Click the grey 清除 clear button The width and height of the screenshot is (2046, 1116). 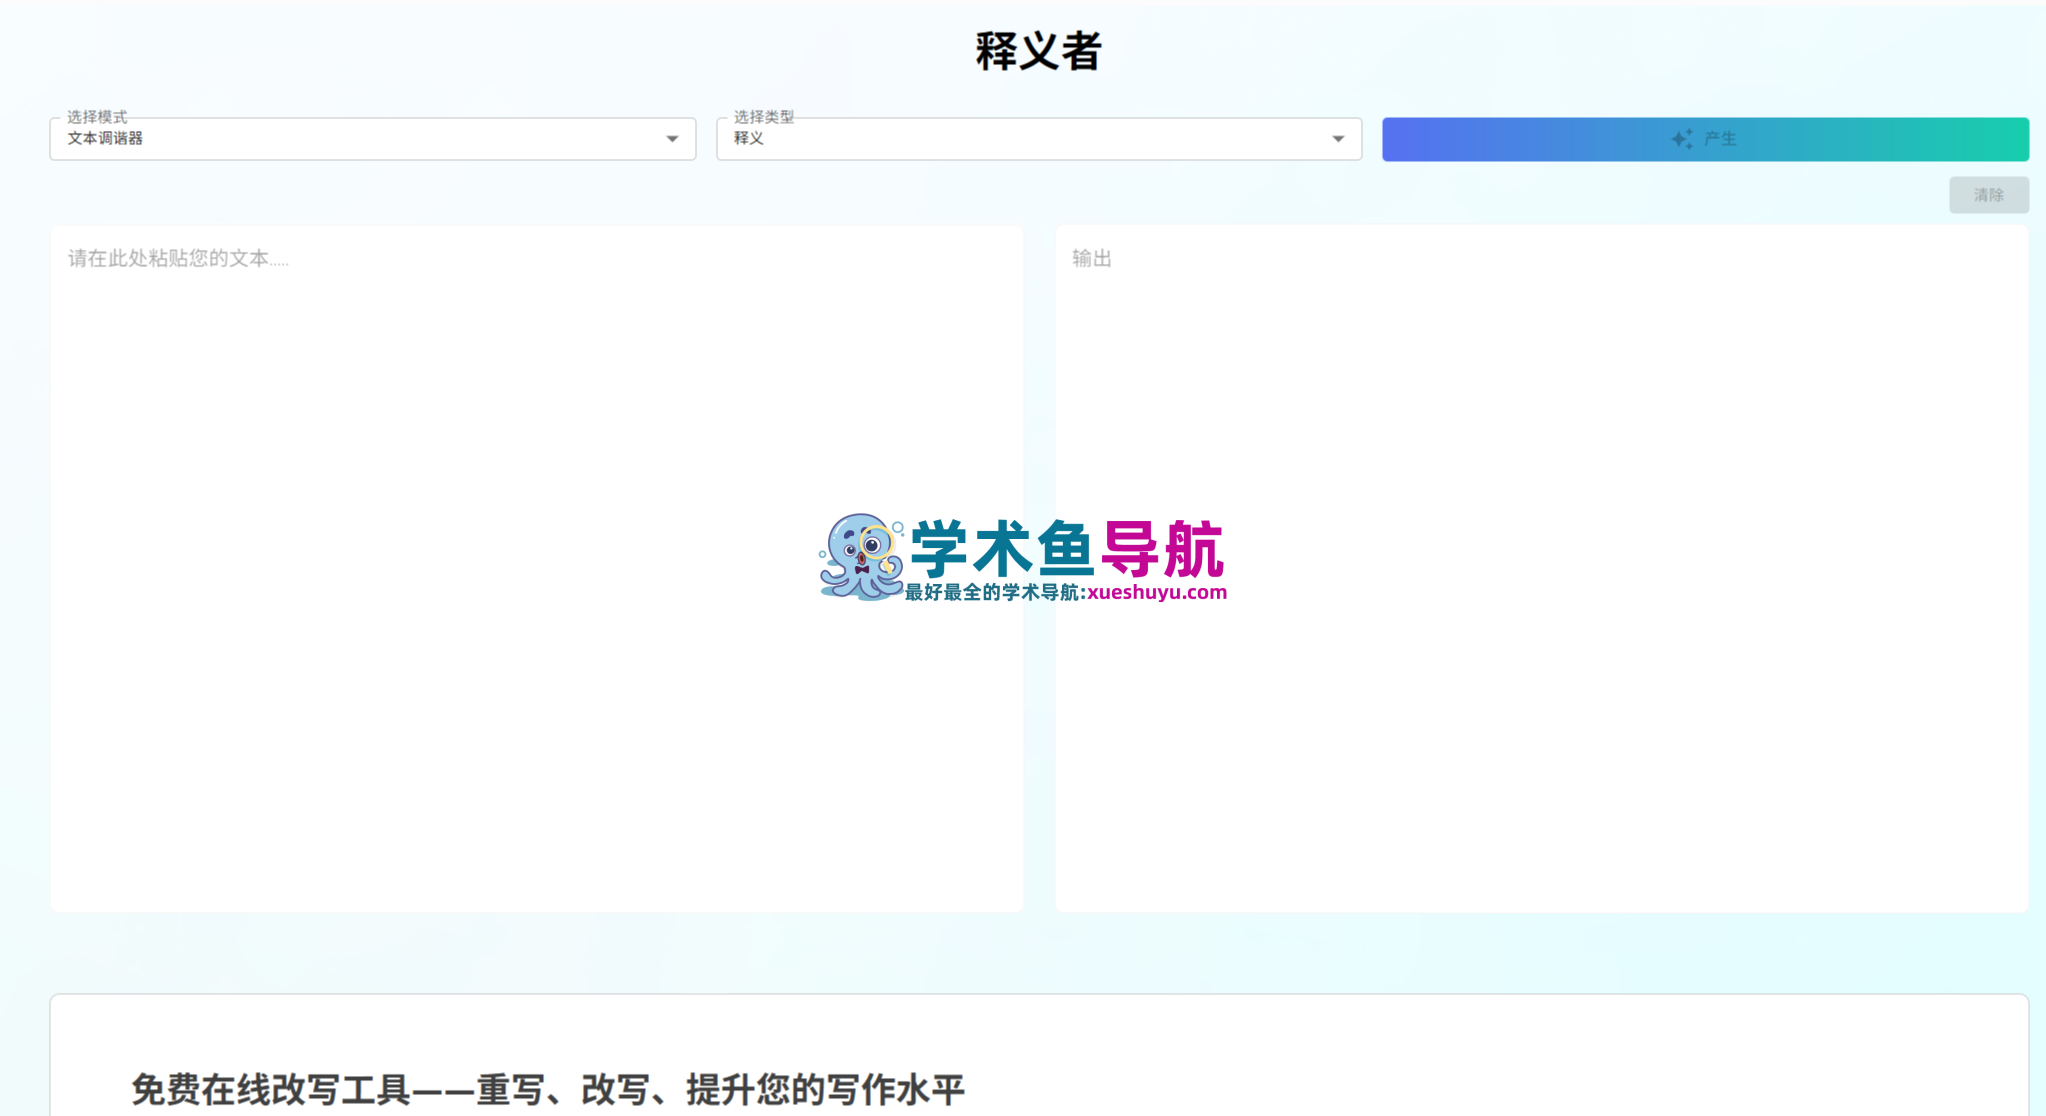(x=1988, y=195)
